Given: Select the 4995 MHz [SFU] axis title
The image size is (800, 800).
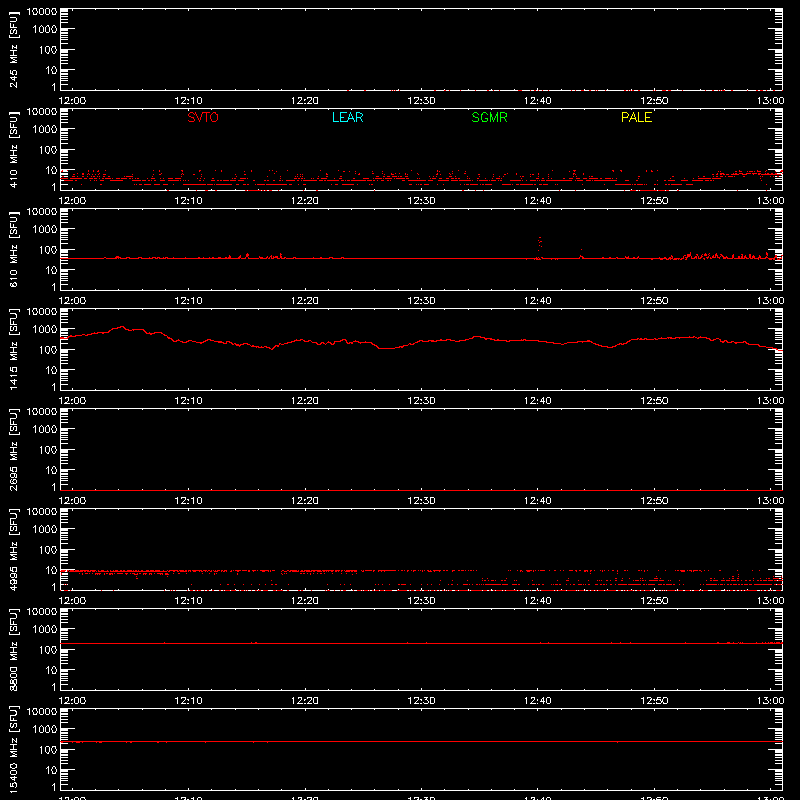Looking at the screenshot, I should coord(13,549).
